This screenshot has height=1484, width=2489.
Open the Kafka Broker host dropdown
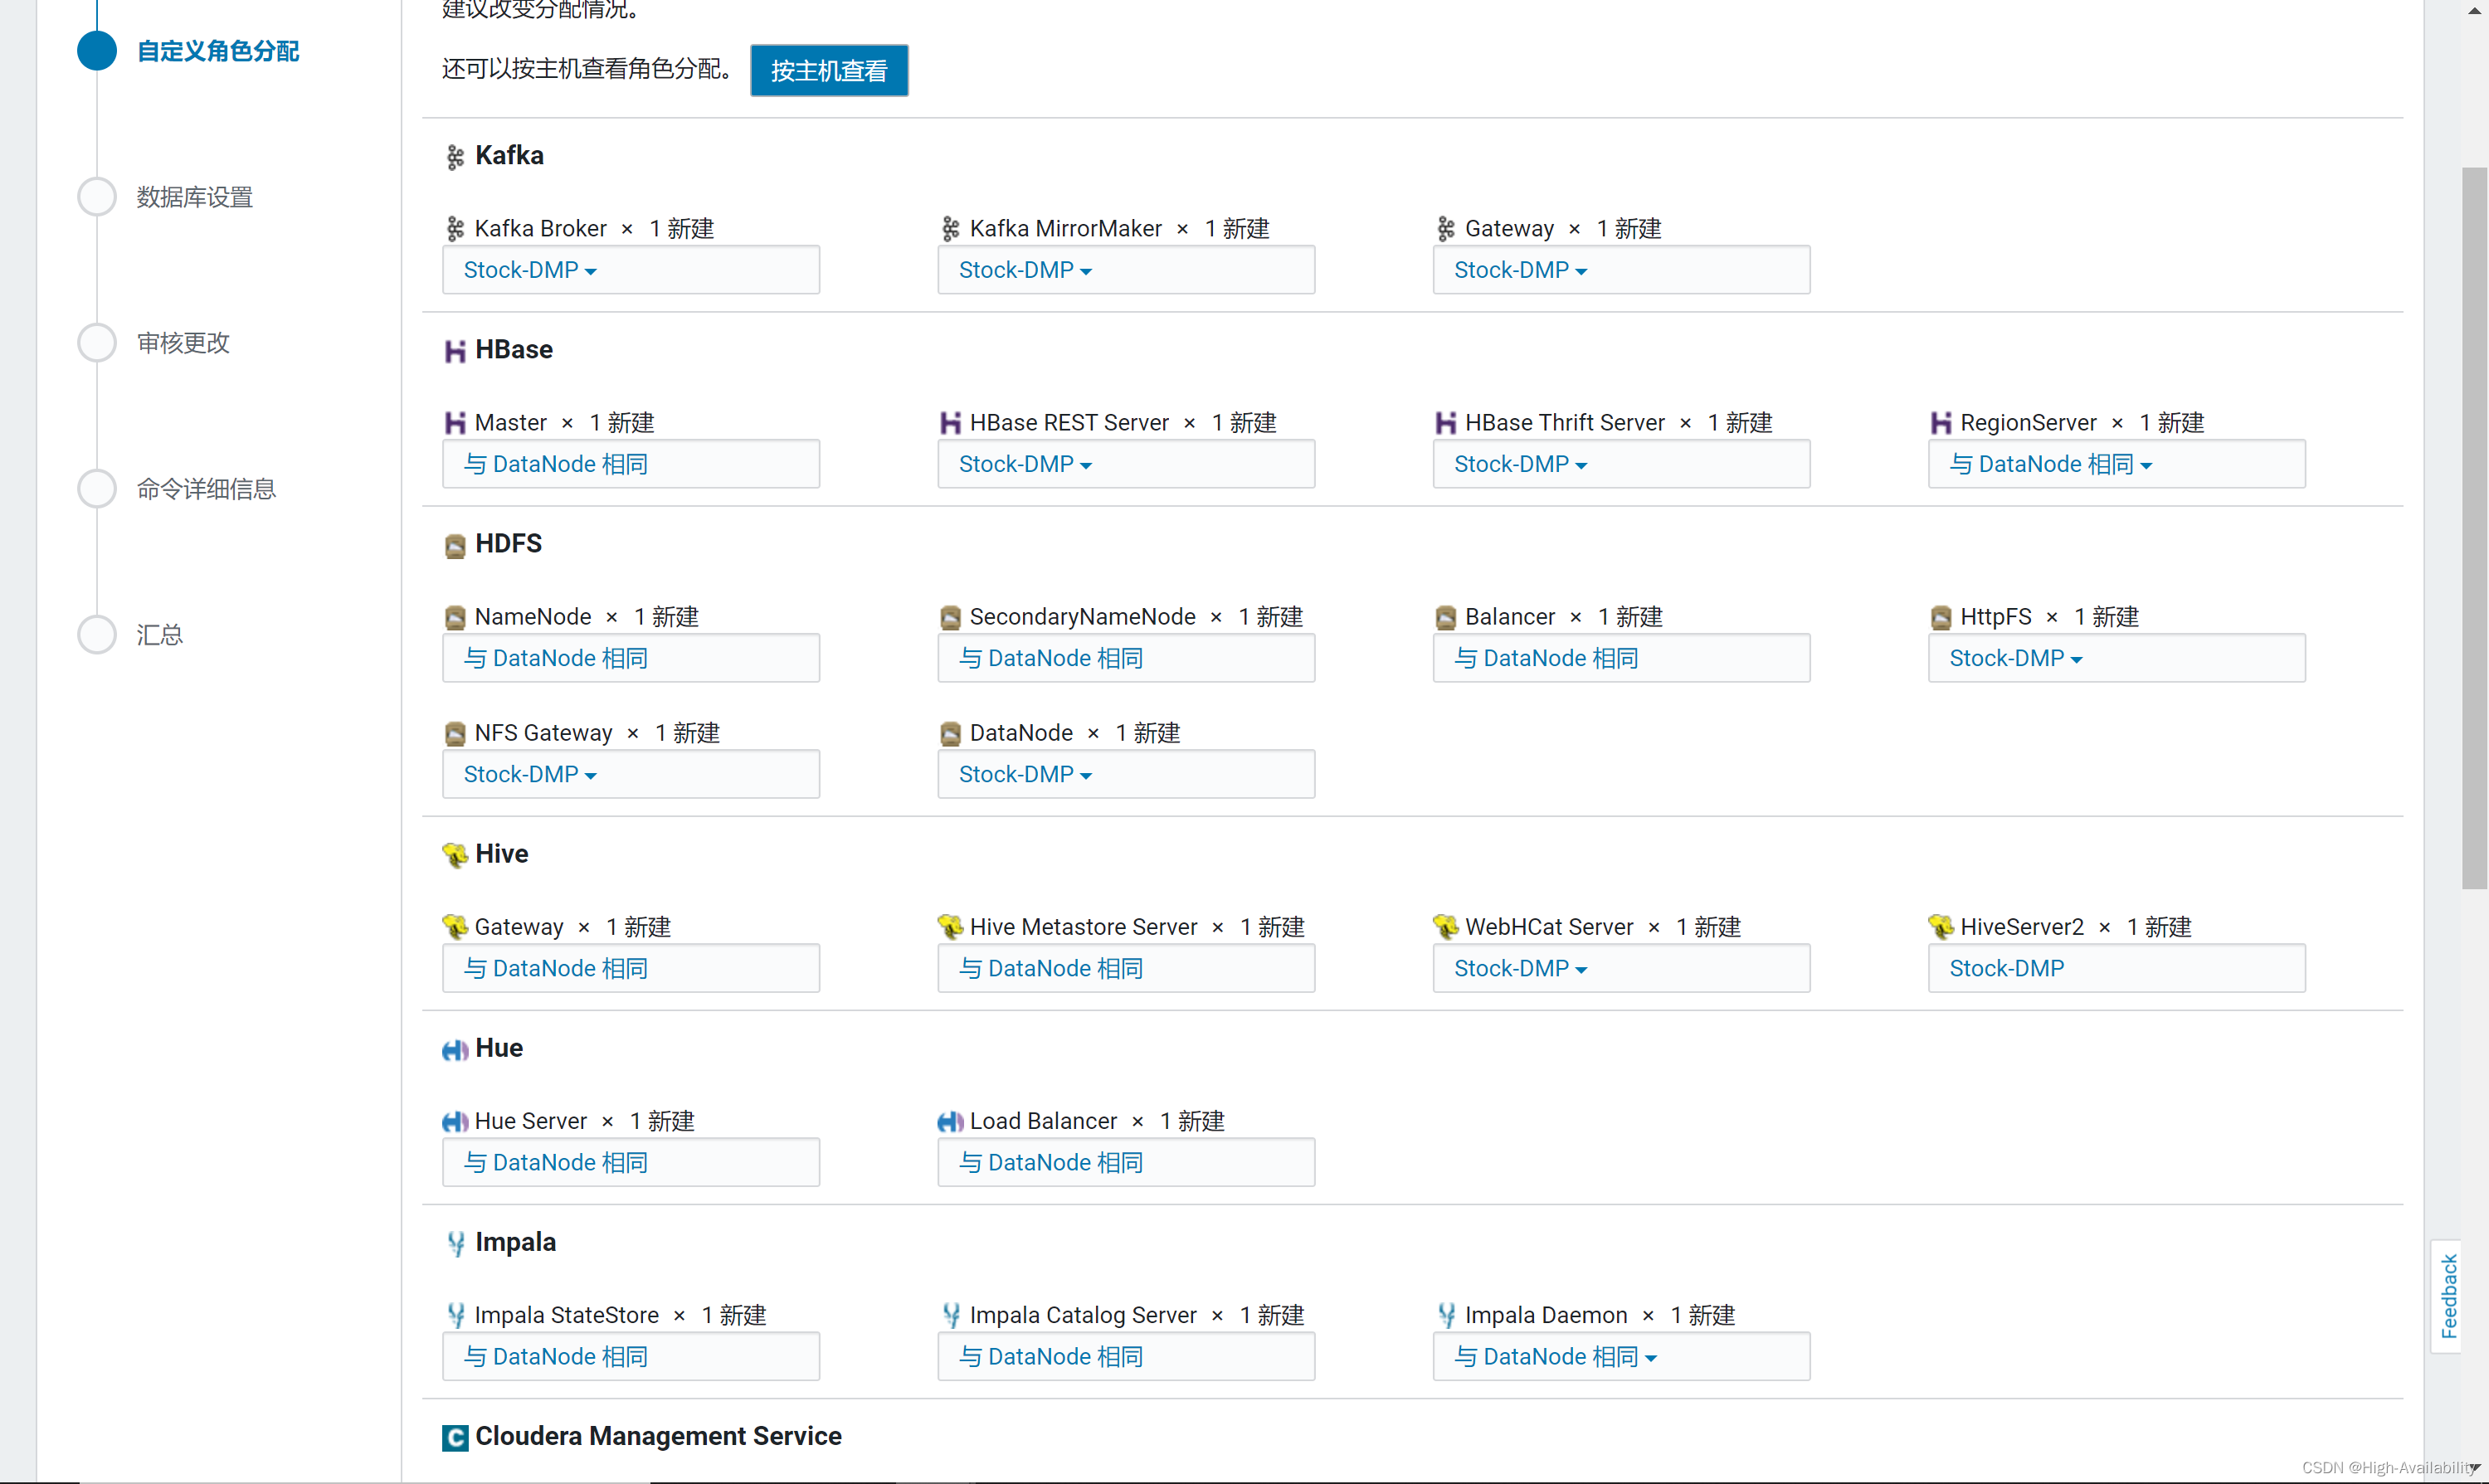tap(530, 270)
